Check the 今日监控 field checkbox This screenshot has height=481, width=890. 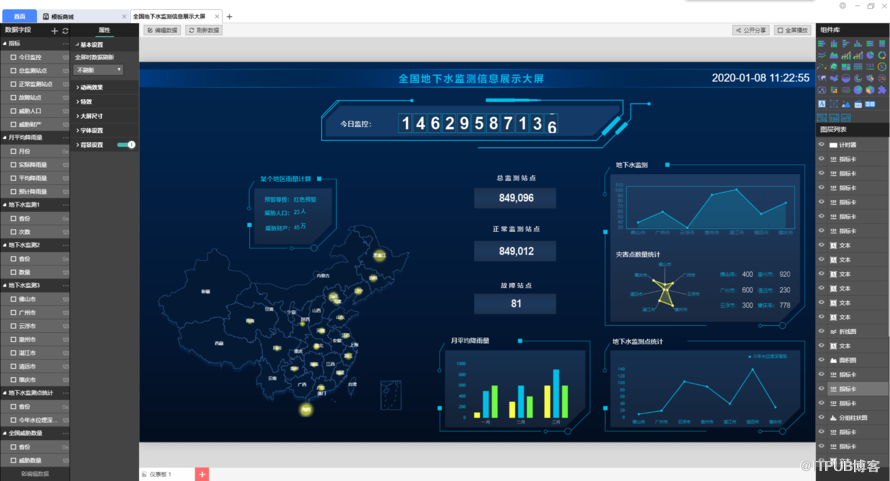tap(11, 57)
